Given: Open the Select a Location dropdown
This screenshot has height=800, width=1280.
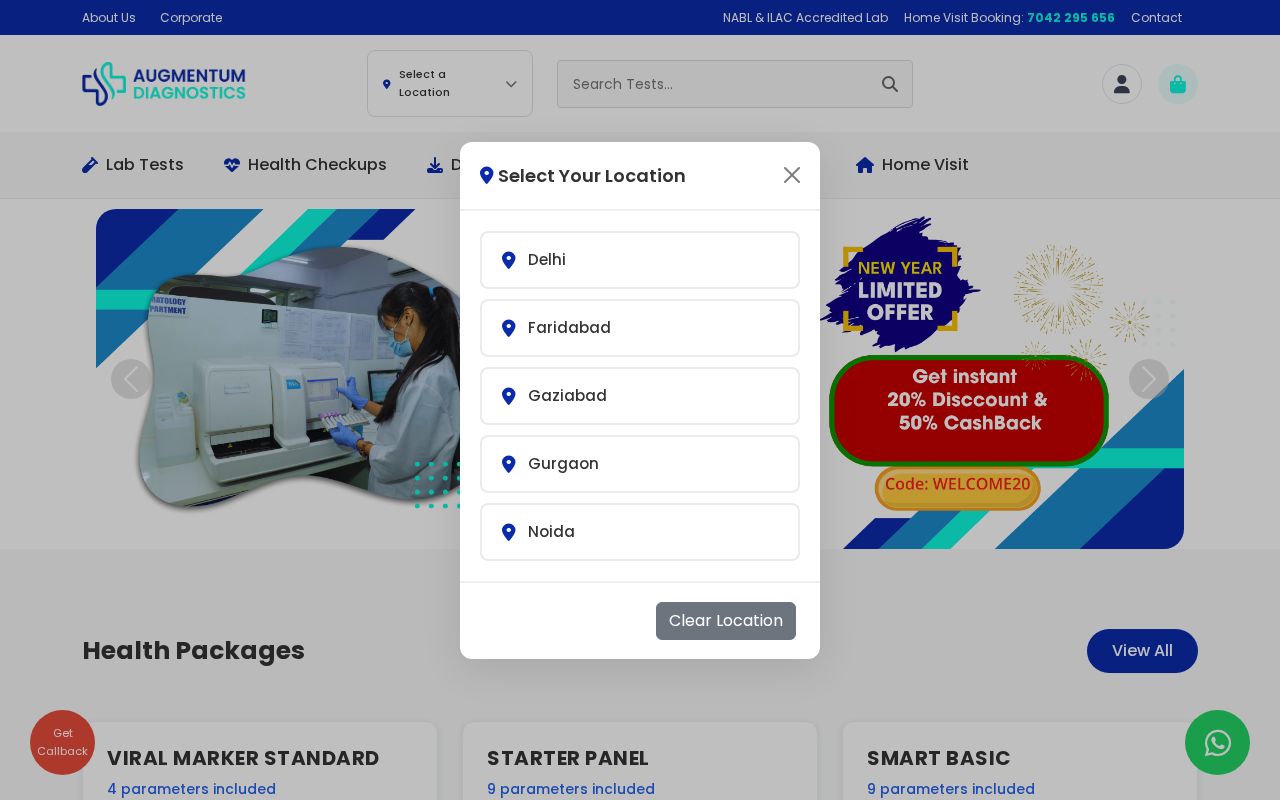Looking at the screenshot, I should click(449, 84).
